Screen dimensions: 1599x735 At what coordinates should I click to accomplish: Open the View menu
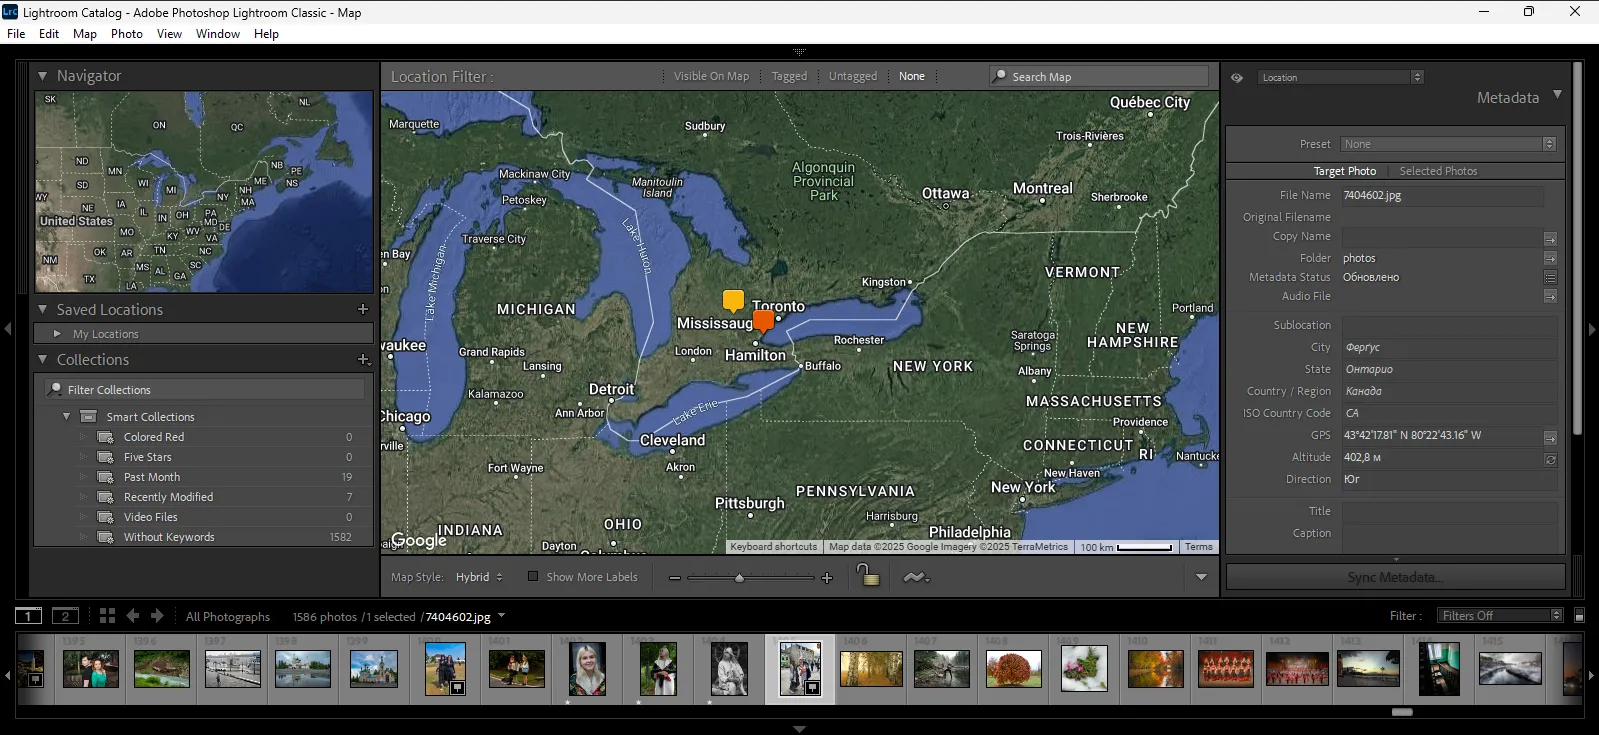click(170, 34)
